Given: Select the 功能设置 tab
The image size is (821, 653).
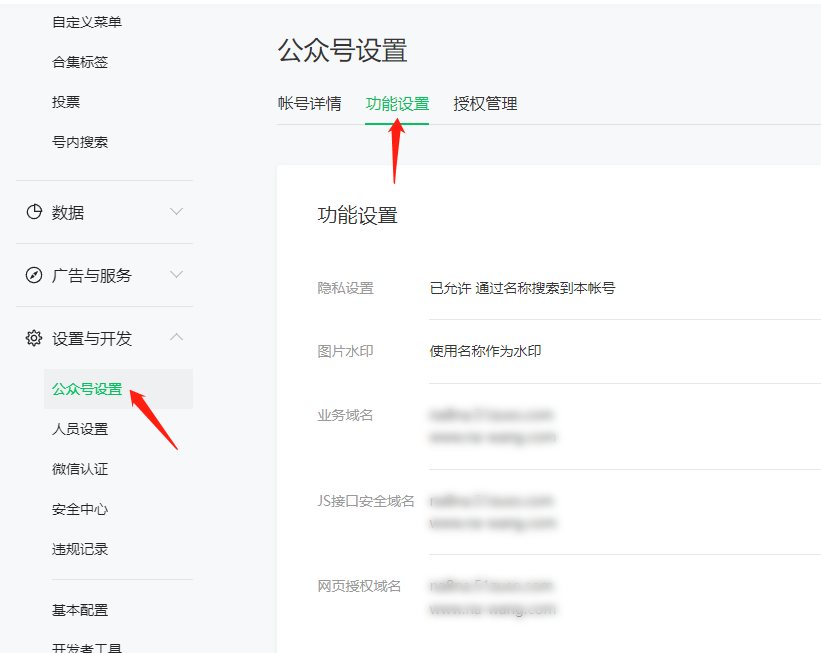Looking at the screenshot, I should click(397, 103).
